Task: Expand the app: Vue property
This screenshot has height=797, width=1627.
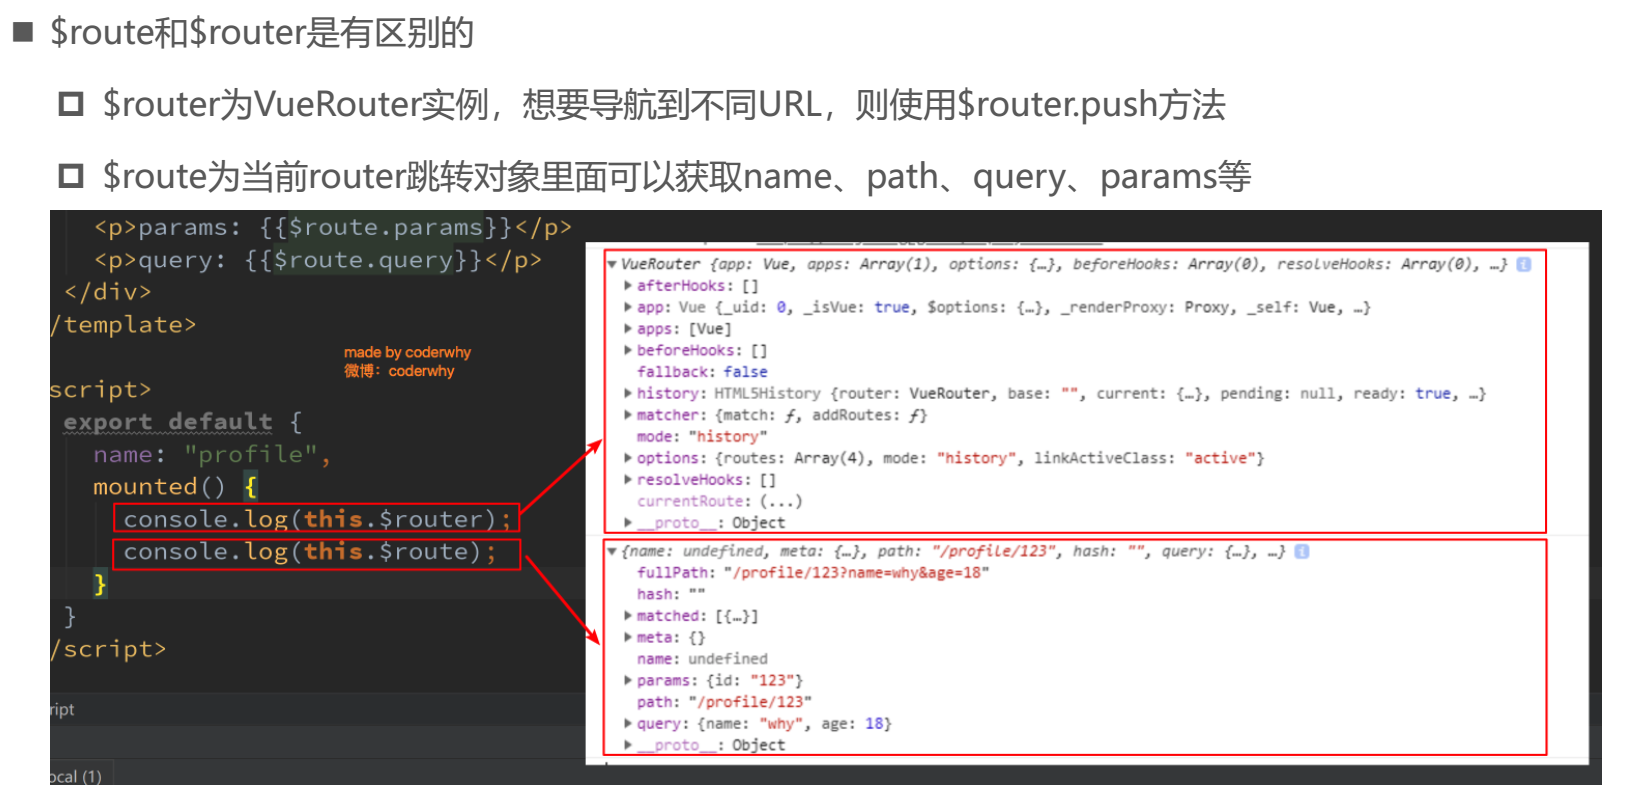Action: click(x=628, y=308)
